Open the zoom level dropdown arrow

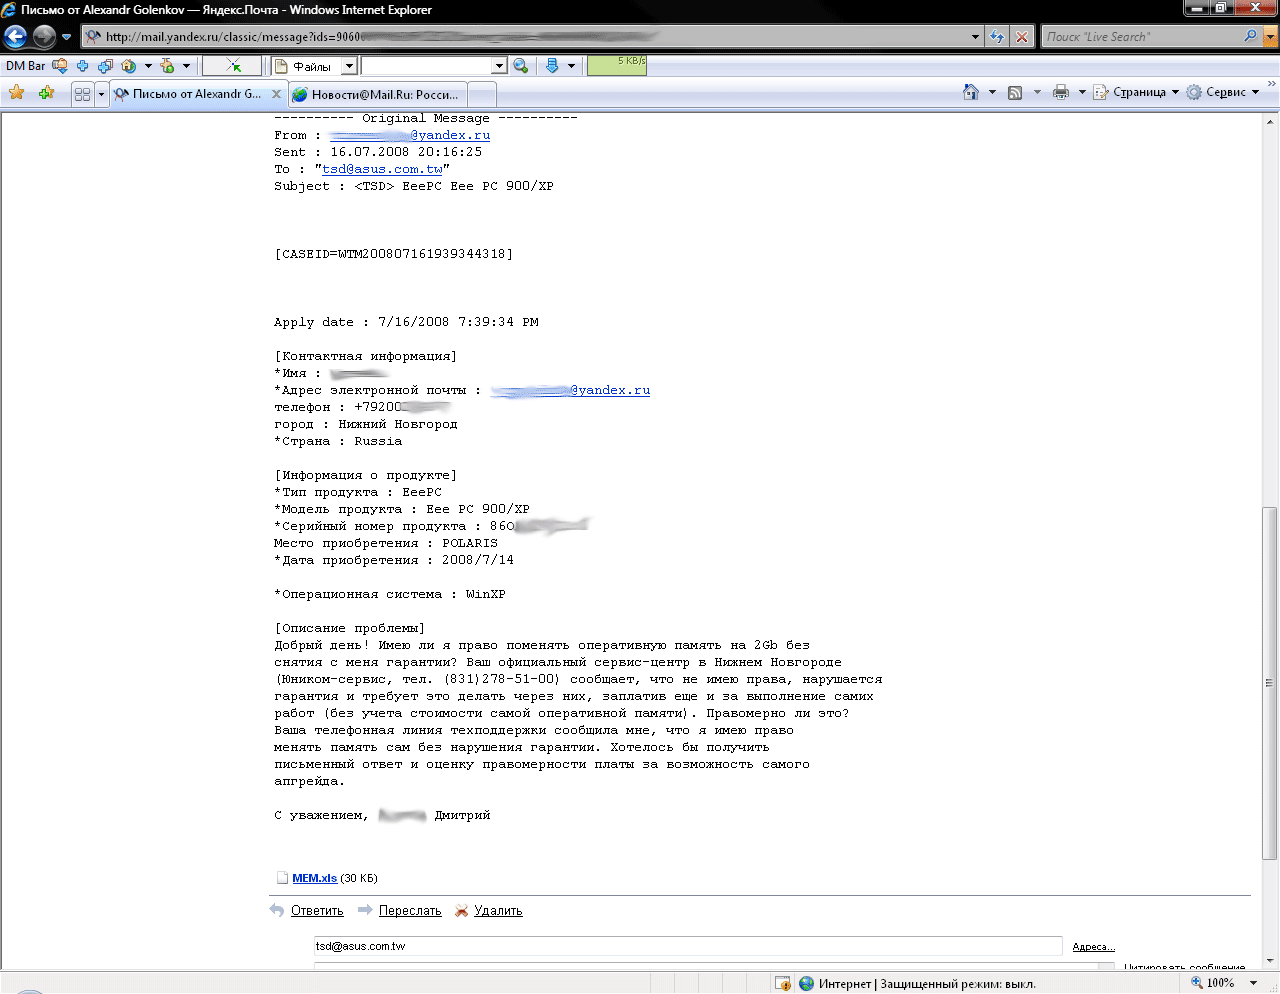tap(1254, 983)
